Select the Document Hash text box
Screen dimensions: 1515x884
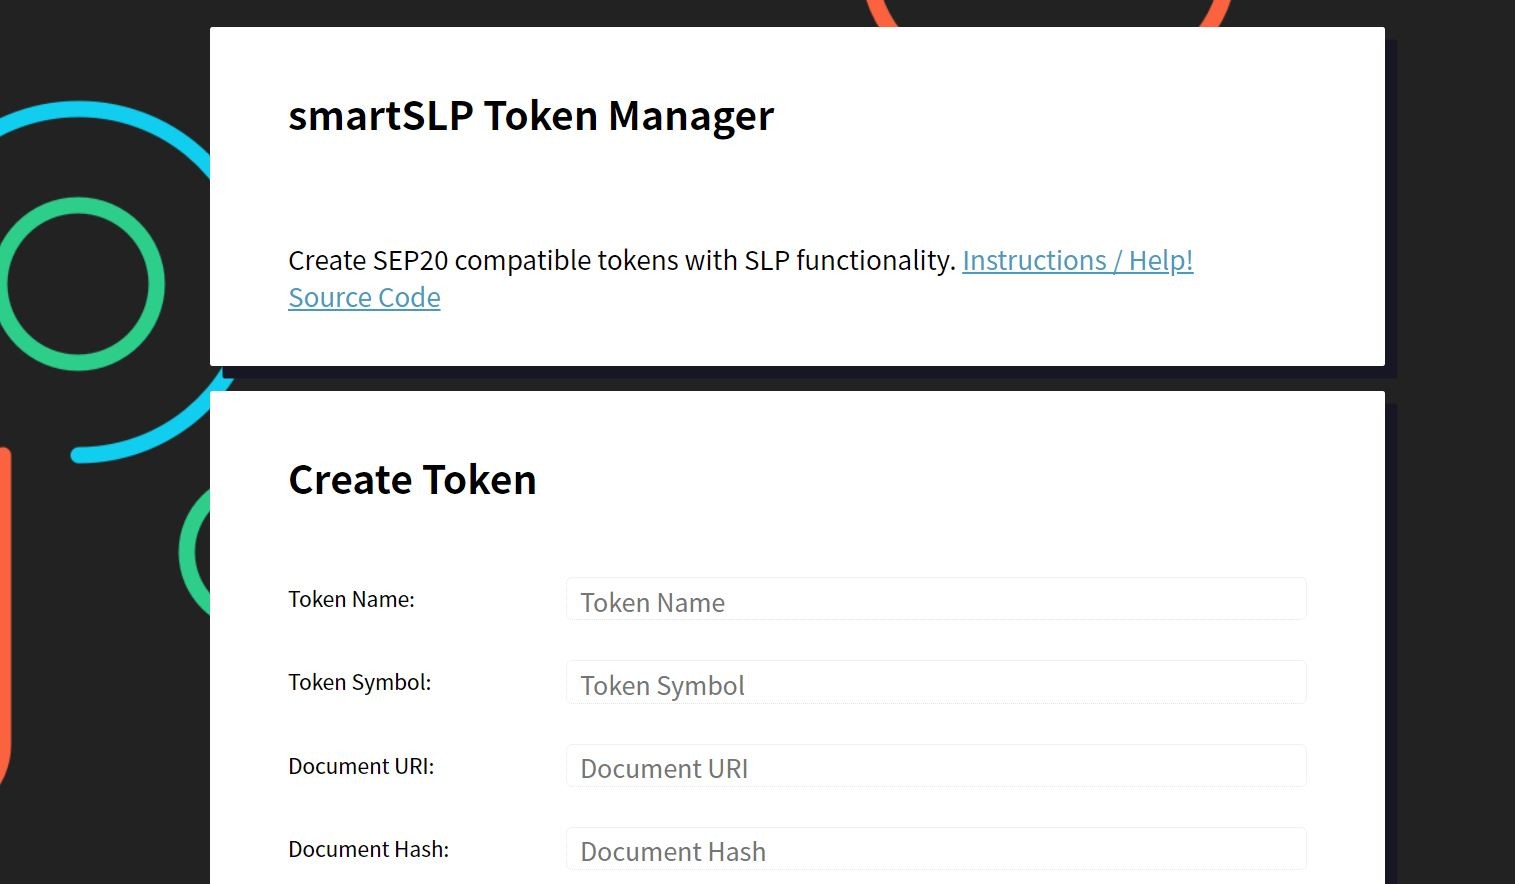point(936,849)
